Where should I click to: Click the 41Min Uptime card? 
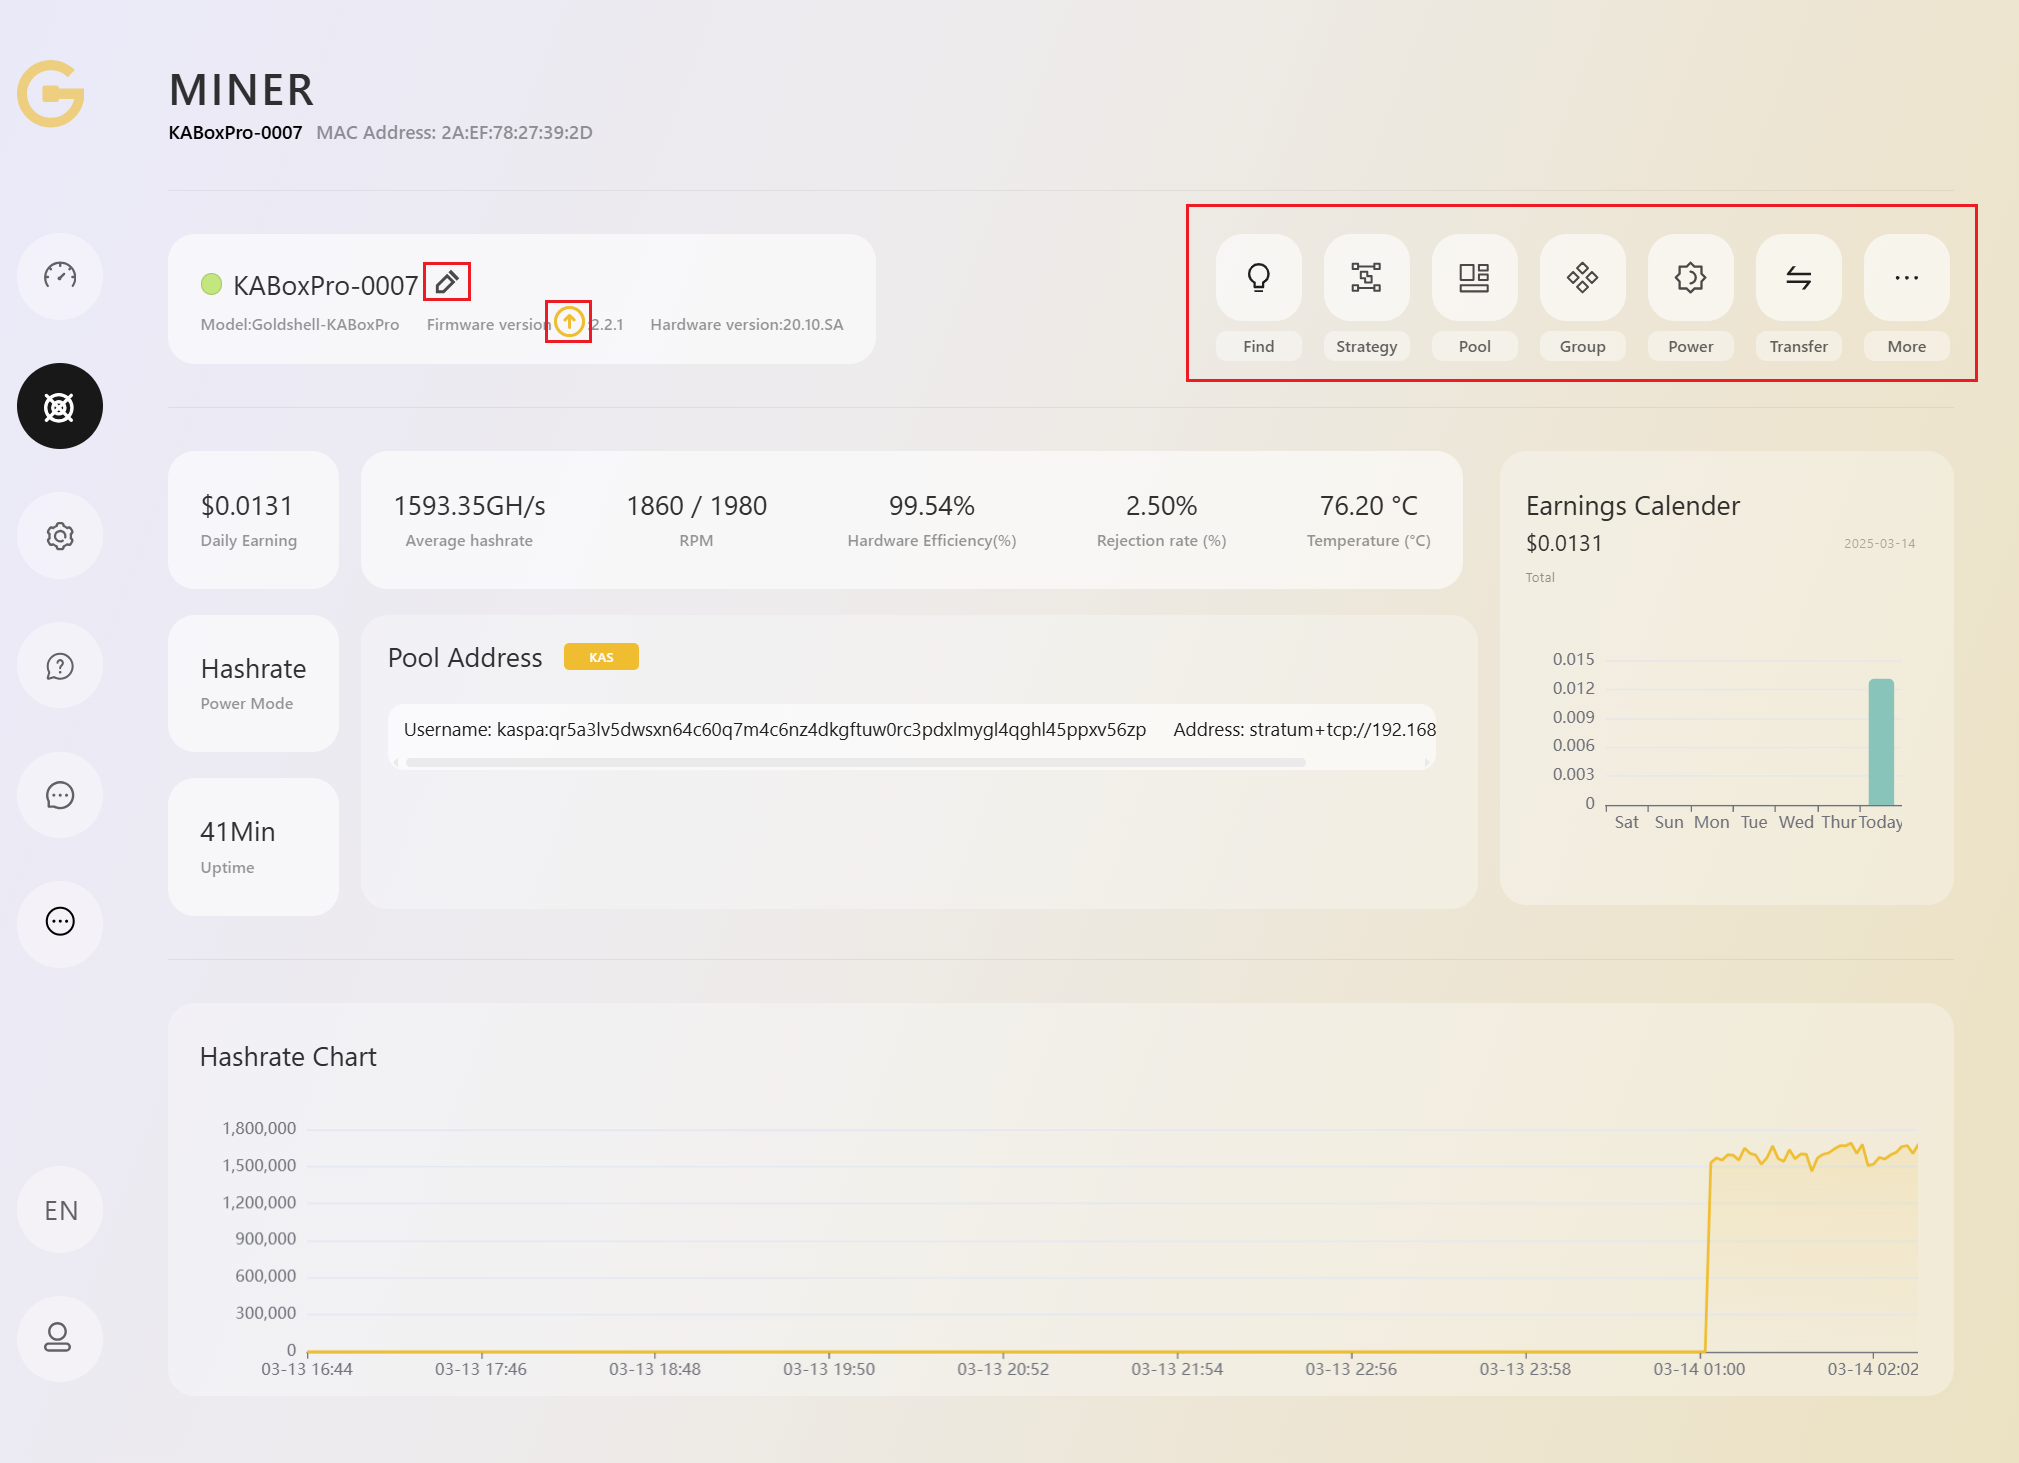(253, 846)
